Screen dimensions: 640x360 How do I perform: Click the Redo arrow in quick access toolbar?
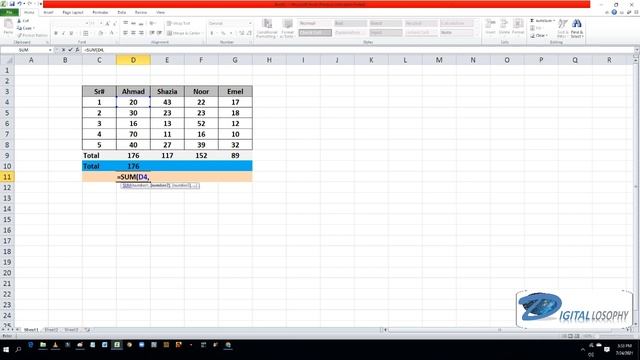coord(29,4)
